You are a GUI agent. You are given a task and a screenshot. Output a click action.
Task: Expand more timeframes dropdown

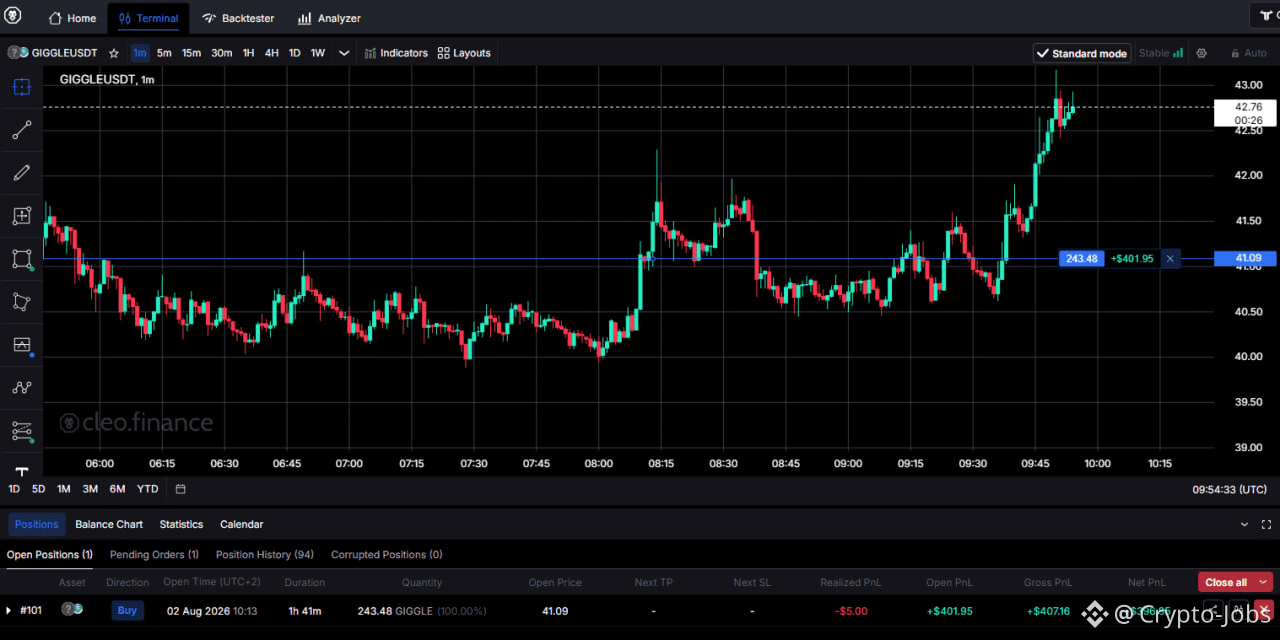tap(344, 53)
